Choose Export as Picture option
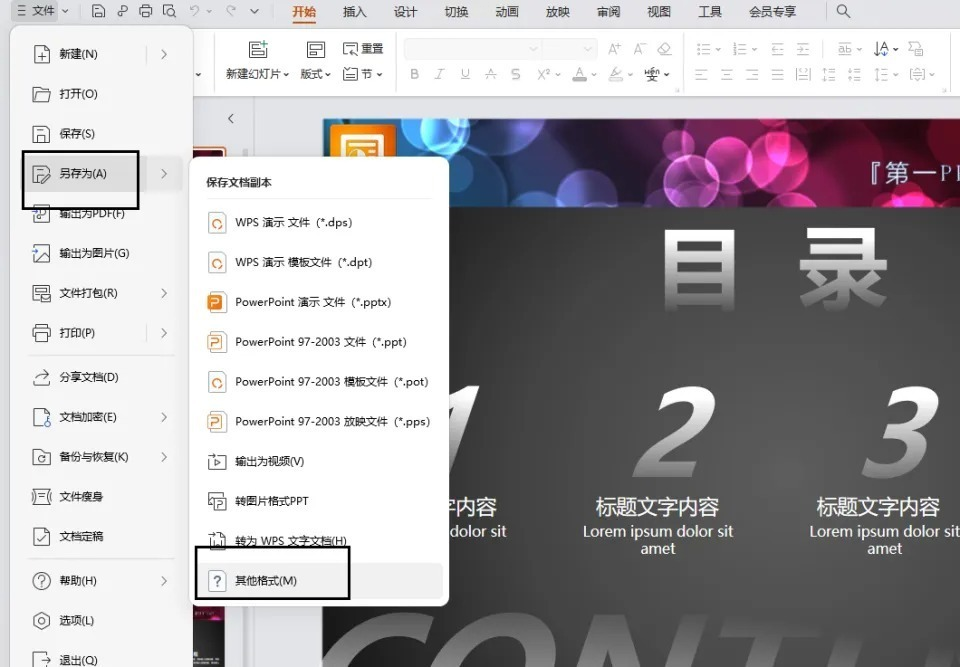Viewport: 960px width, 667px height. (93, 253)
